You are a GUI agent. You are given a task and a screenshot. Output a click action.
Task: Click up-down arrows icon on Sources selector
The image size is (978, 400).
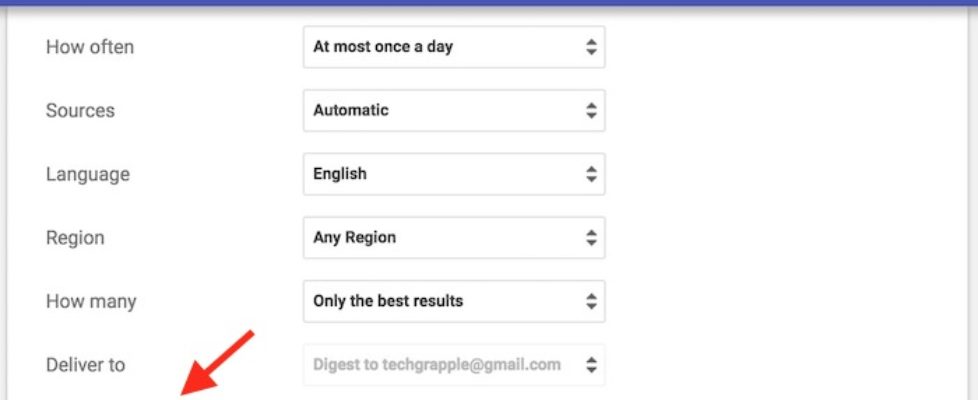[x=591, y=110]
